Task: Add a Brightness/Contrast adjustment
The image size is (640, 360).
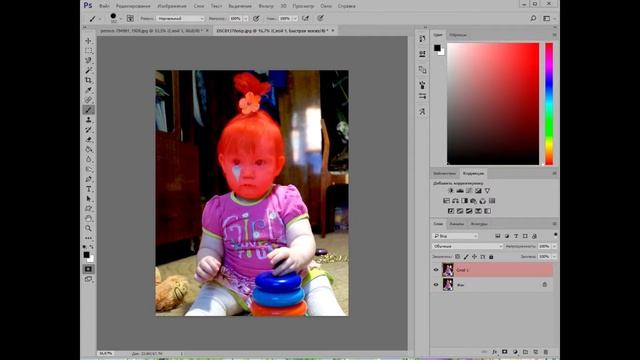Action: pyautogui.click(x=451, y=191)
